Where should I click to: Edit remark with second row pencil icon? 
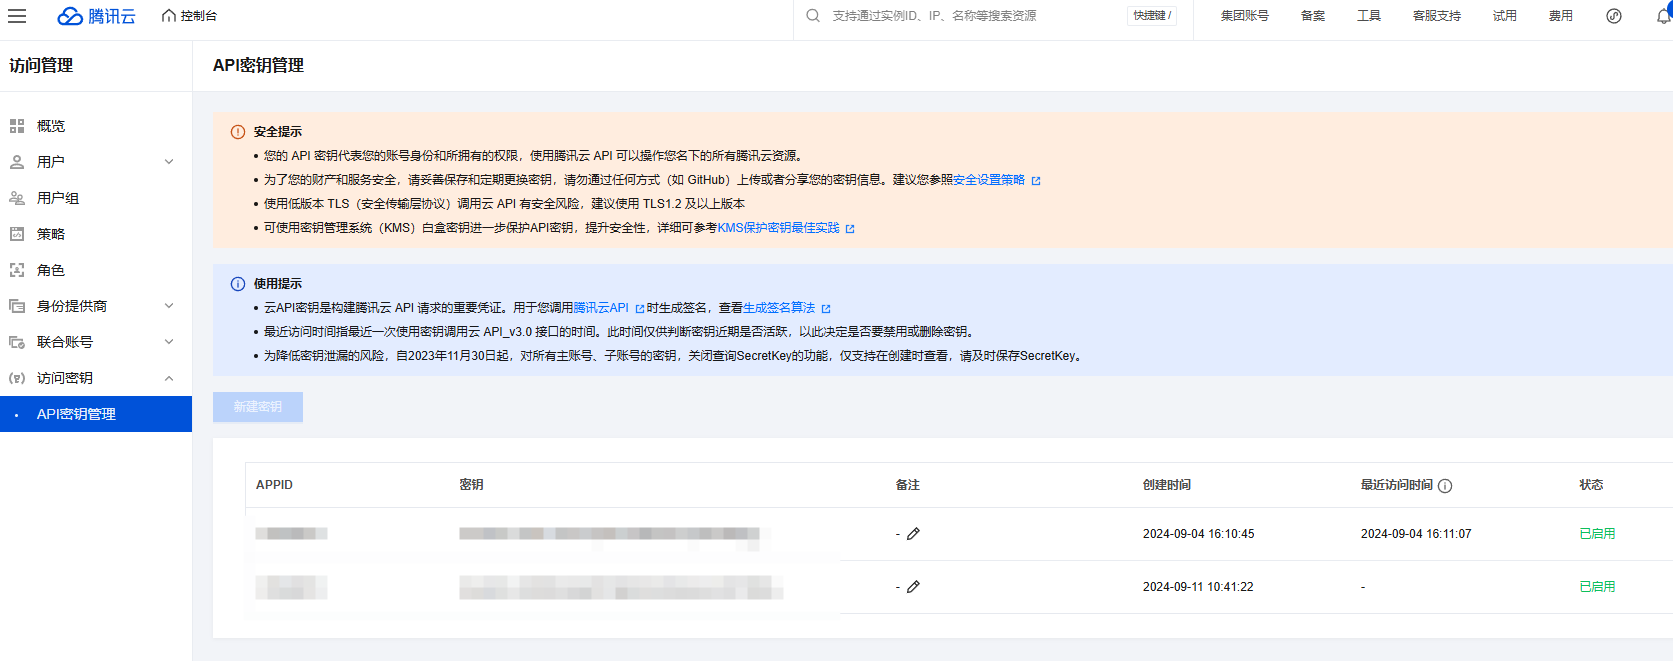pyautogui.click(x=913, y=587)
